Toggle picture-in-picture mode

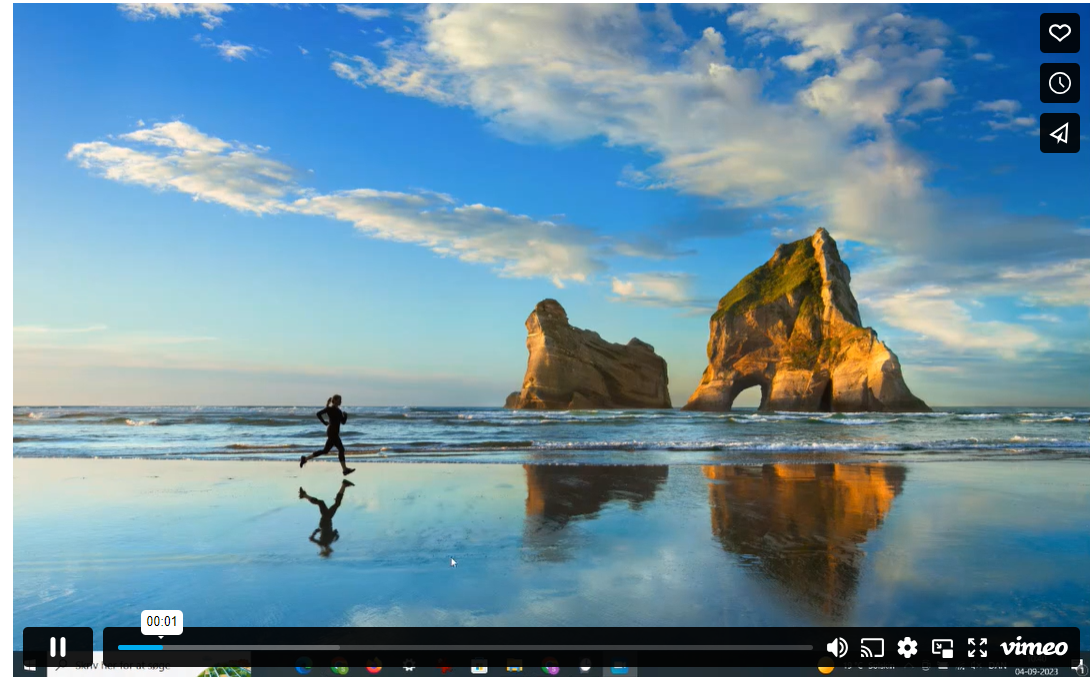pyautogui.click(x=942, y=648)
